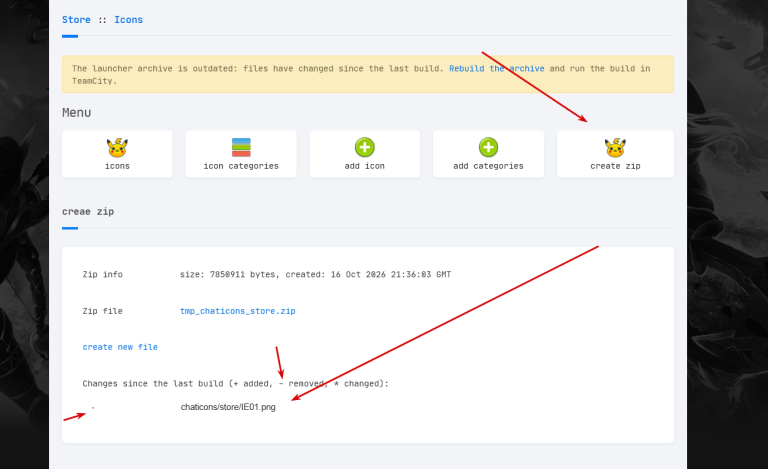Select the chaticons/store/IE01.png path text
The height and width of the screenshot is (469, 768).
228,407
